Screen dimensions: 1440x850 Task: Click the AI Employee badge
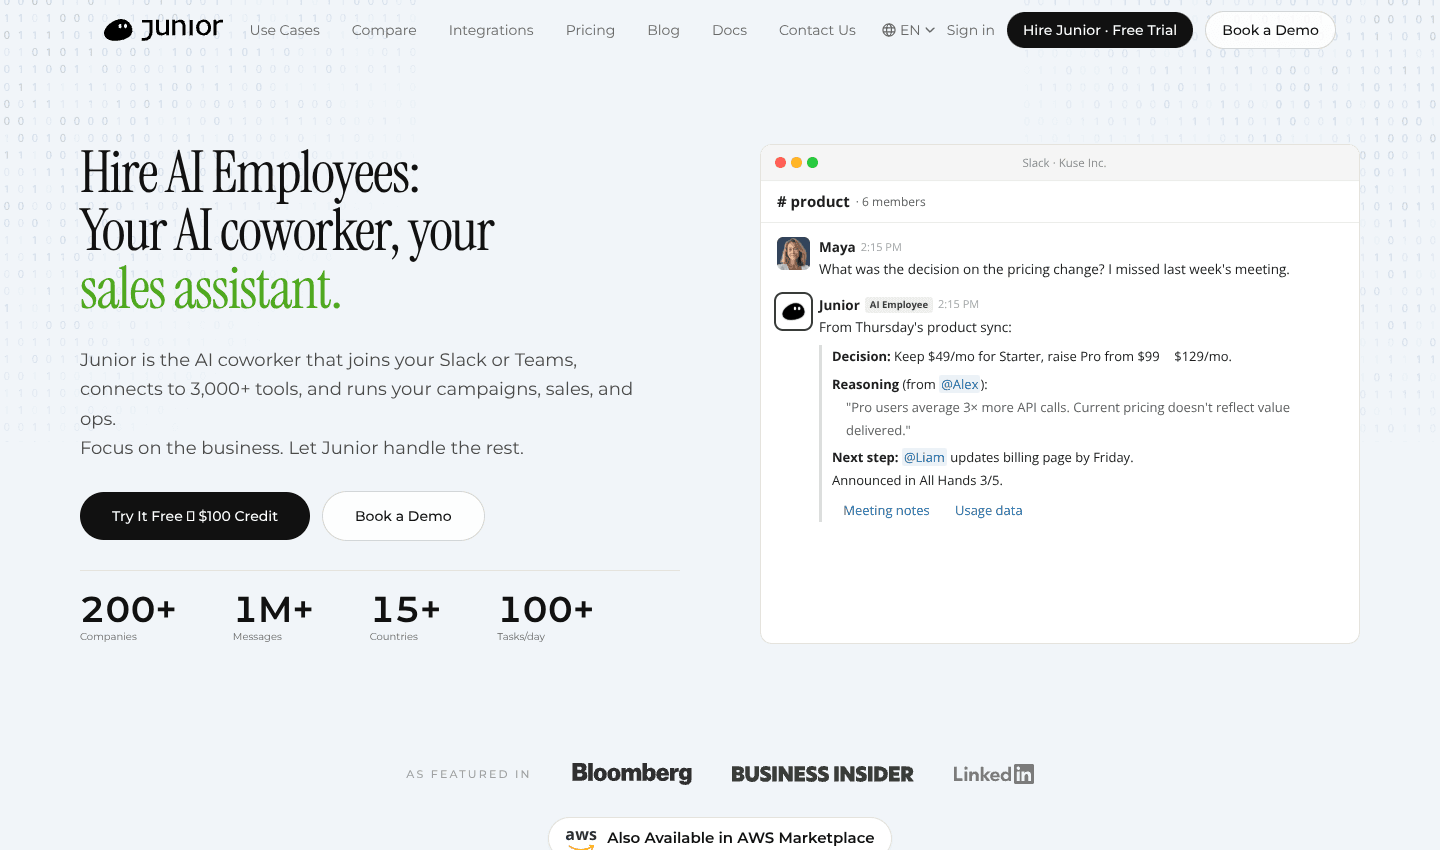pyautogui.click(x=899, y=305)
